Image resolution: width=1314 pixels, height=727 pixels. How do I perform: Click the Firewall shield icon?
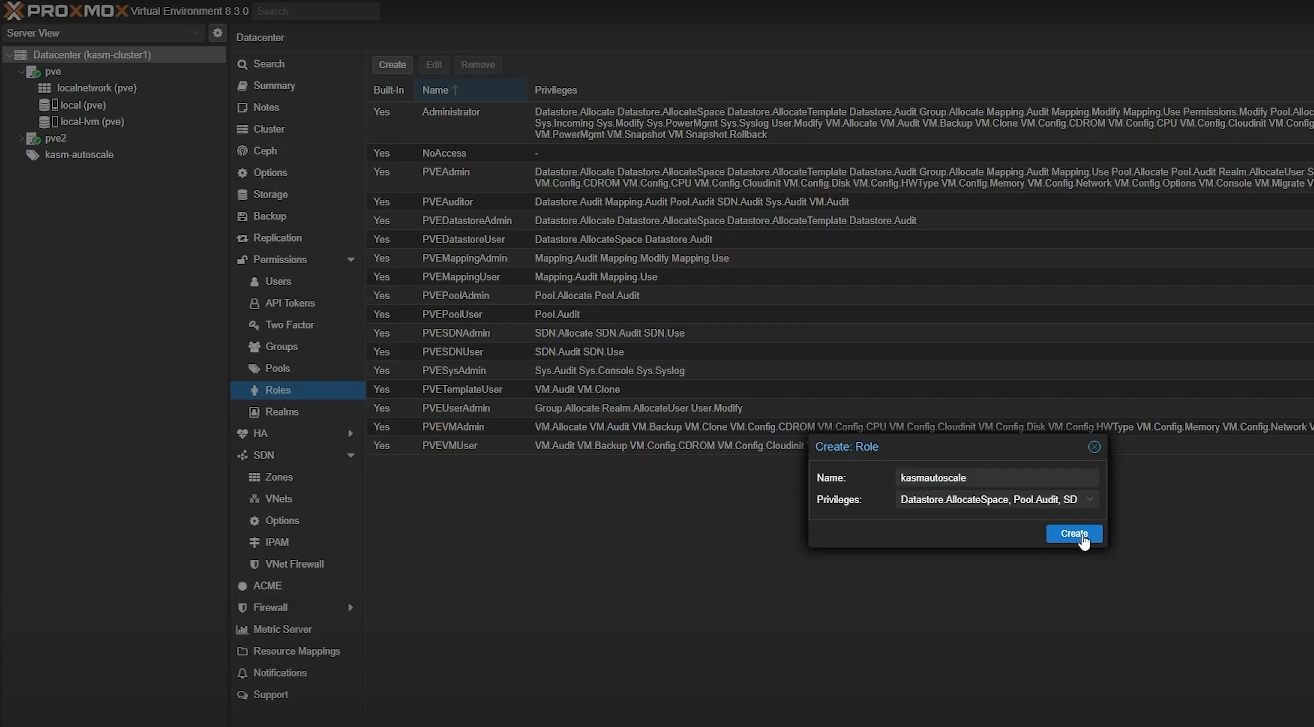click(x=242, y=607)
